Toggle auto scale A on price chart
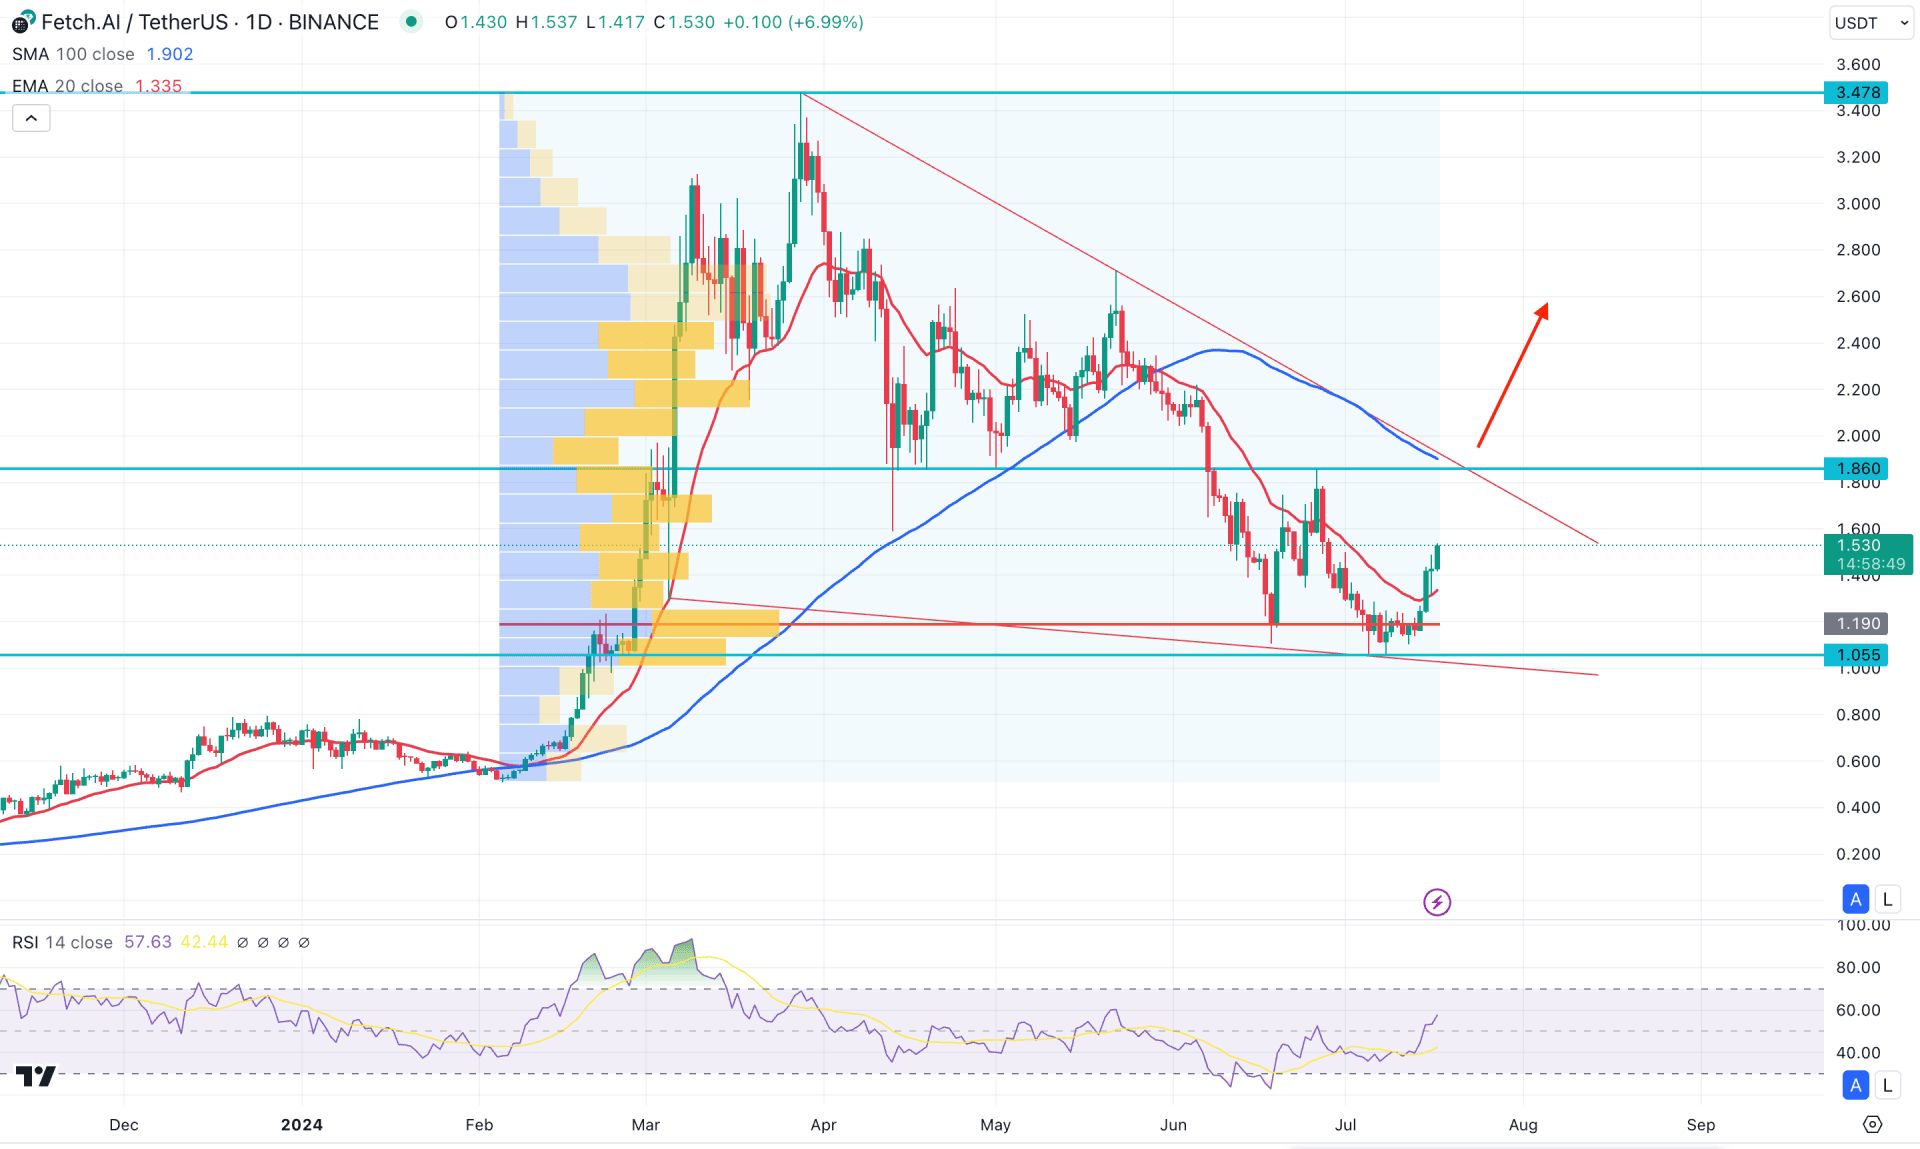Viewport: 1920px width, 1149px height. click(x=1856, y=899)
